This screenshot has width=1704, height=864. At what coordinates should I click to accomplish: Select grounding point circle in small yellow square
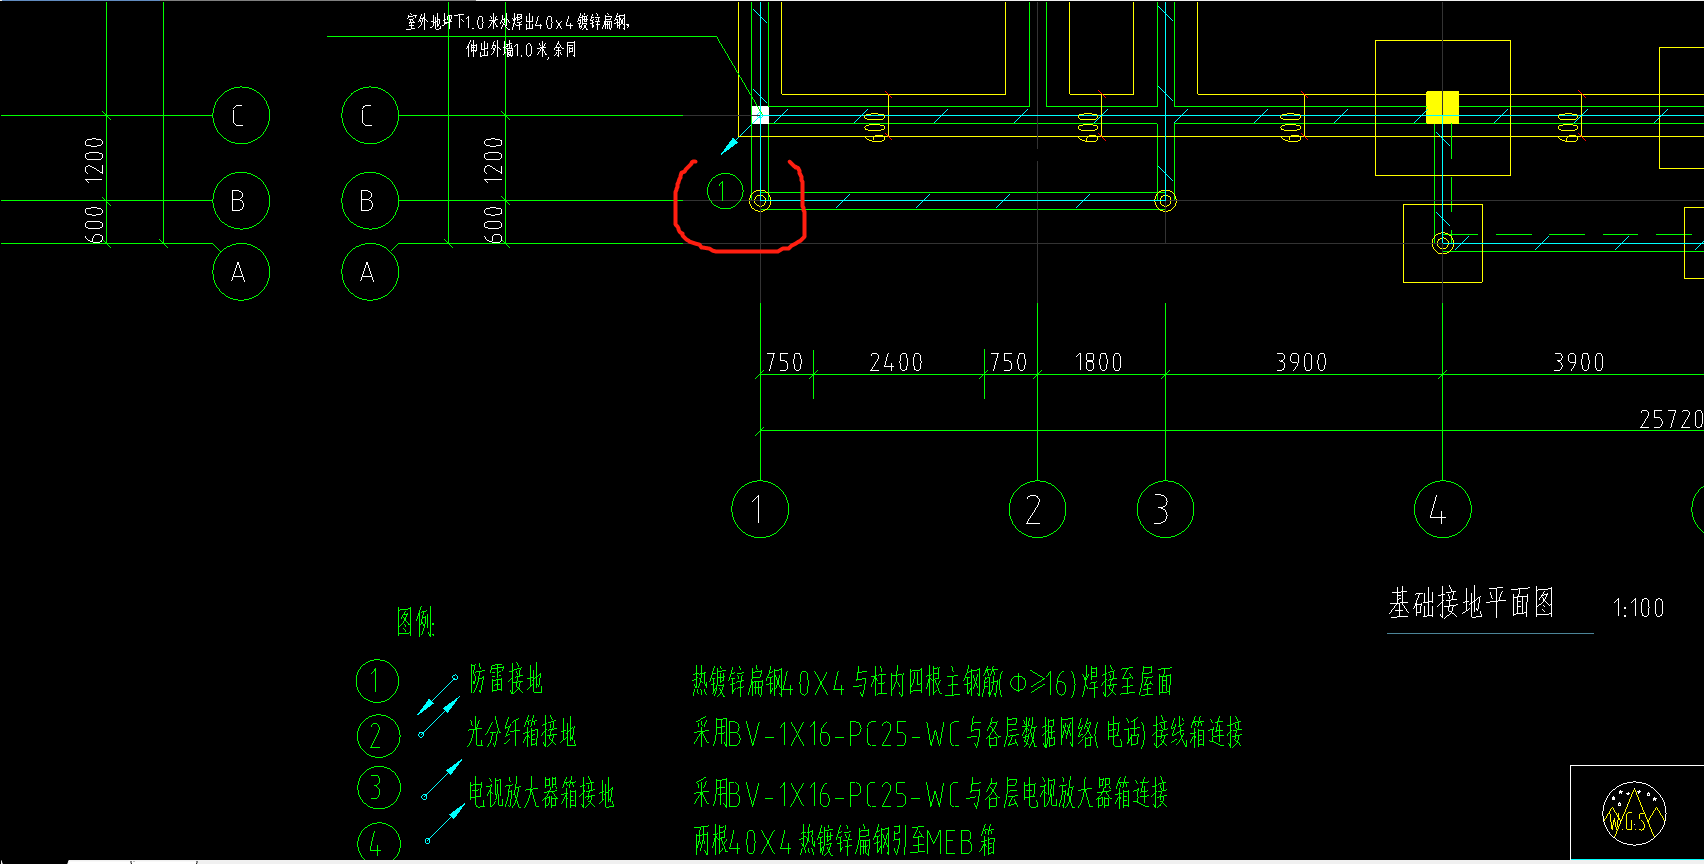(x=1442, y=243)
